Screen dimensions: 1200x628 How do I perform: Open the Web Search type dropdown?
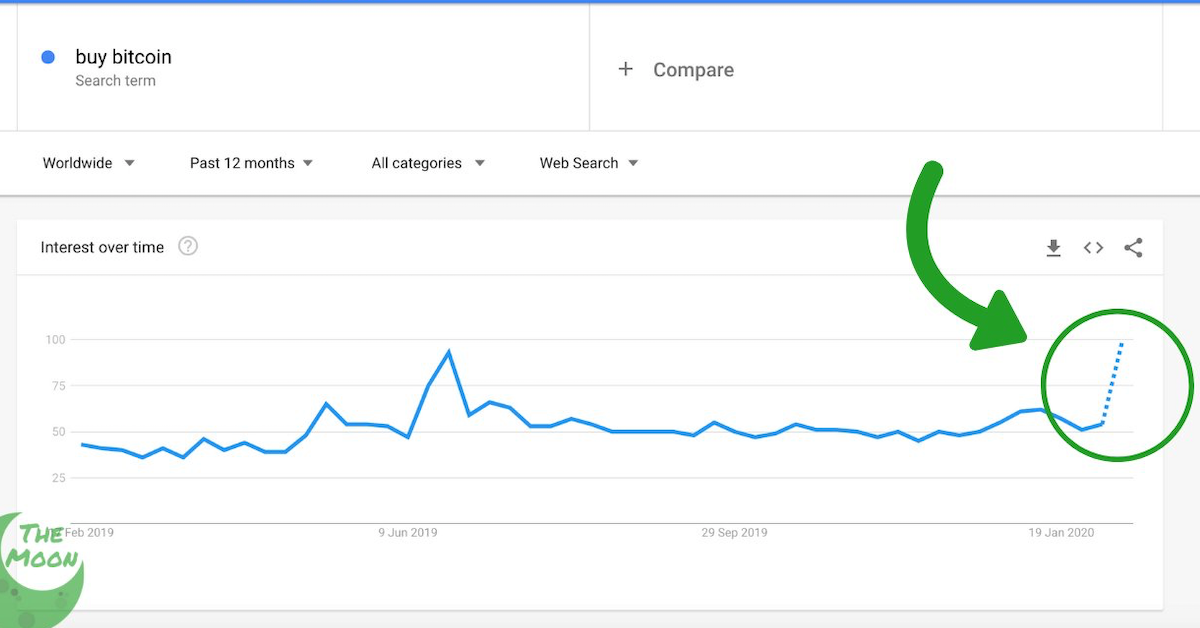click(x=588, y=162)
